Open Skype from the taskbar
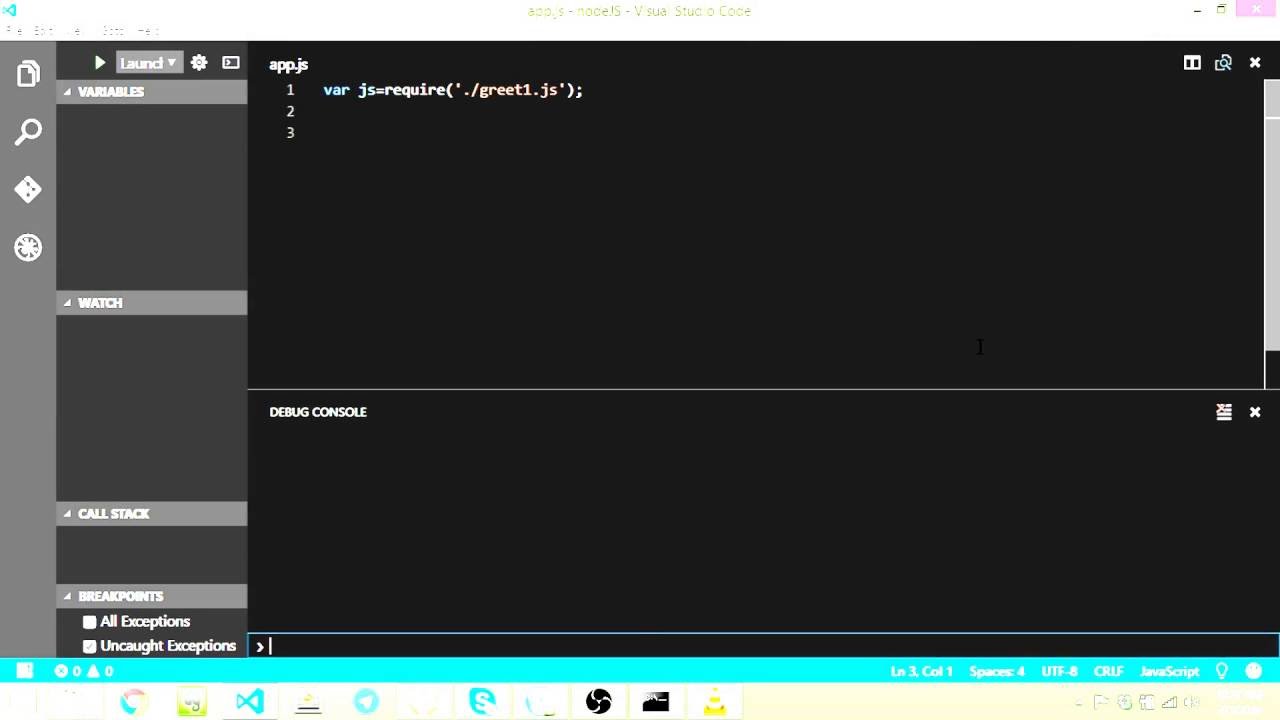This screenshot has height=720, width=1280. 482,702
